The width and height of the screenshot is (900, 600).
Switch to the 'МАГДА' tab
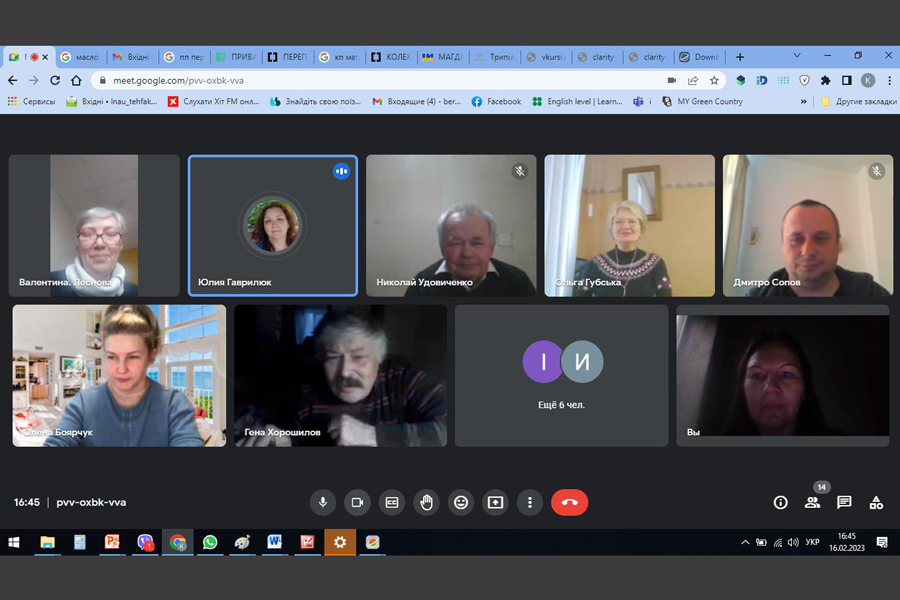[443, 57]
